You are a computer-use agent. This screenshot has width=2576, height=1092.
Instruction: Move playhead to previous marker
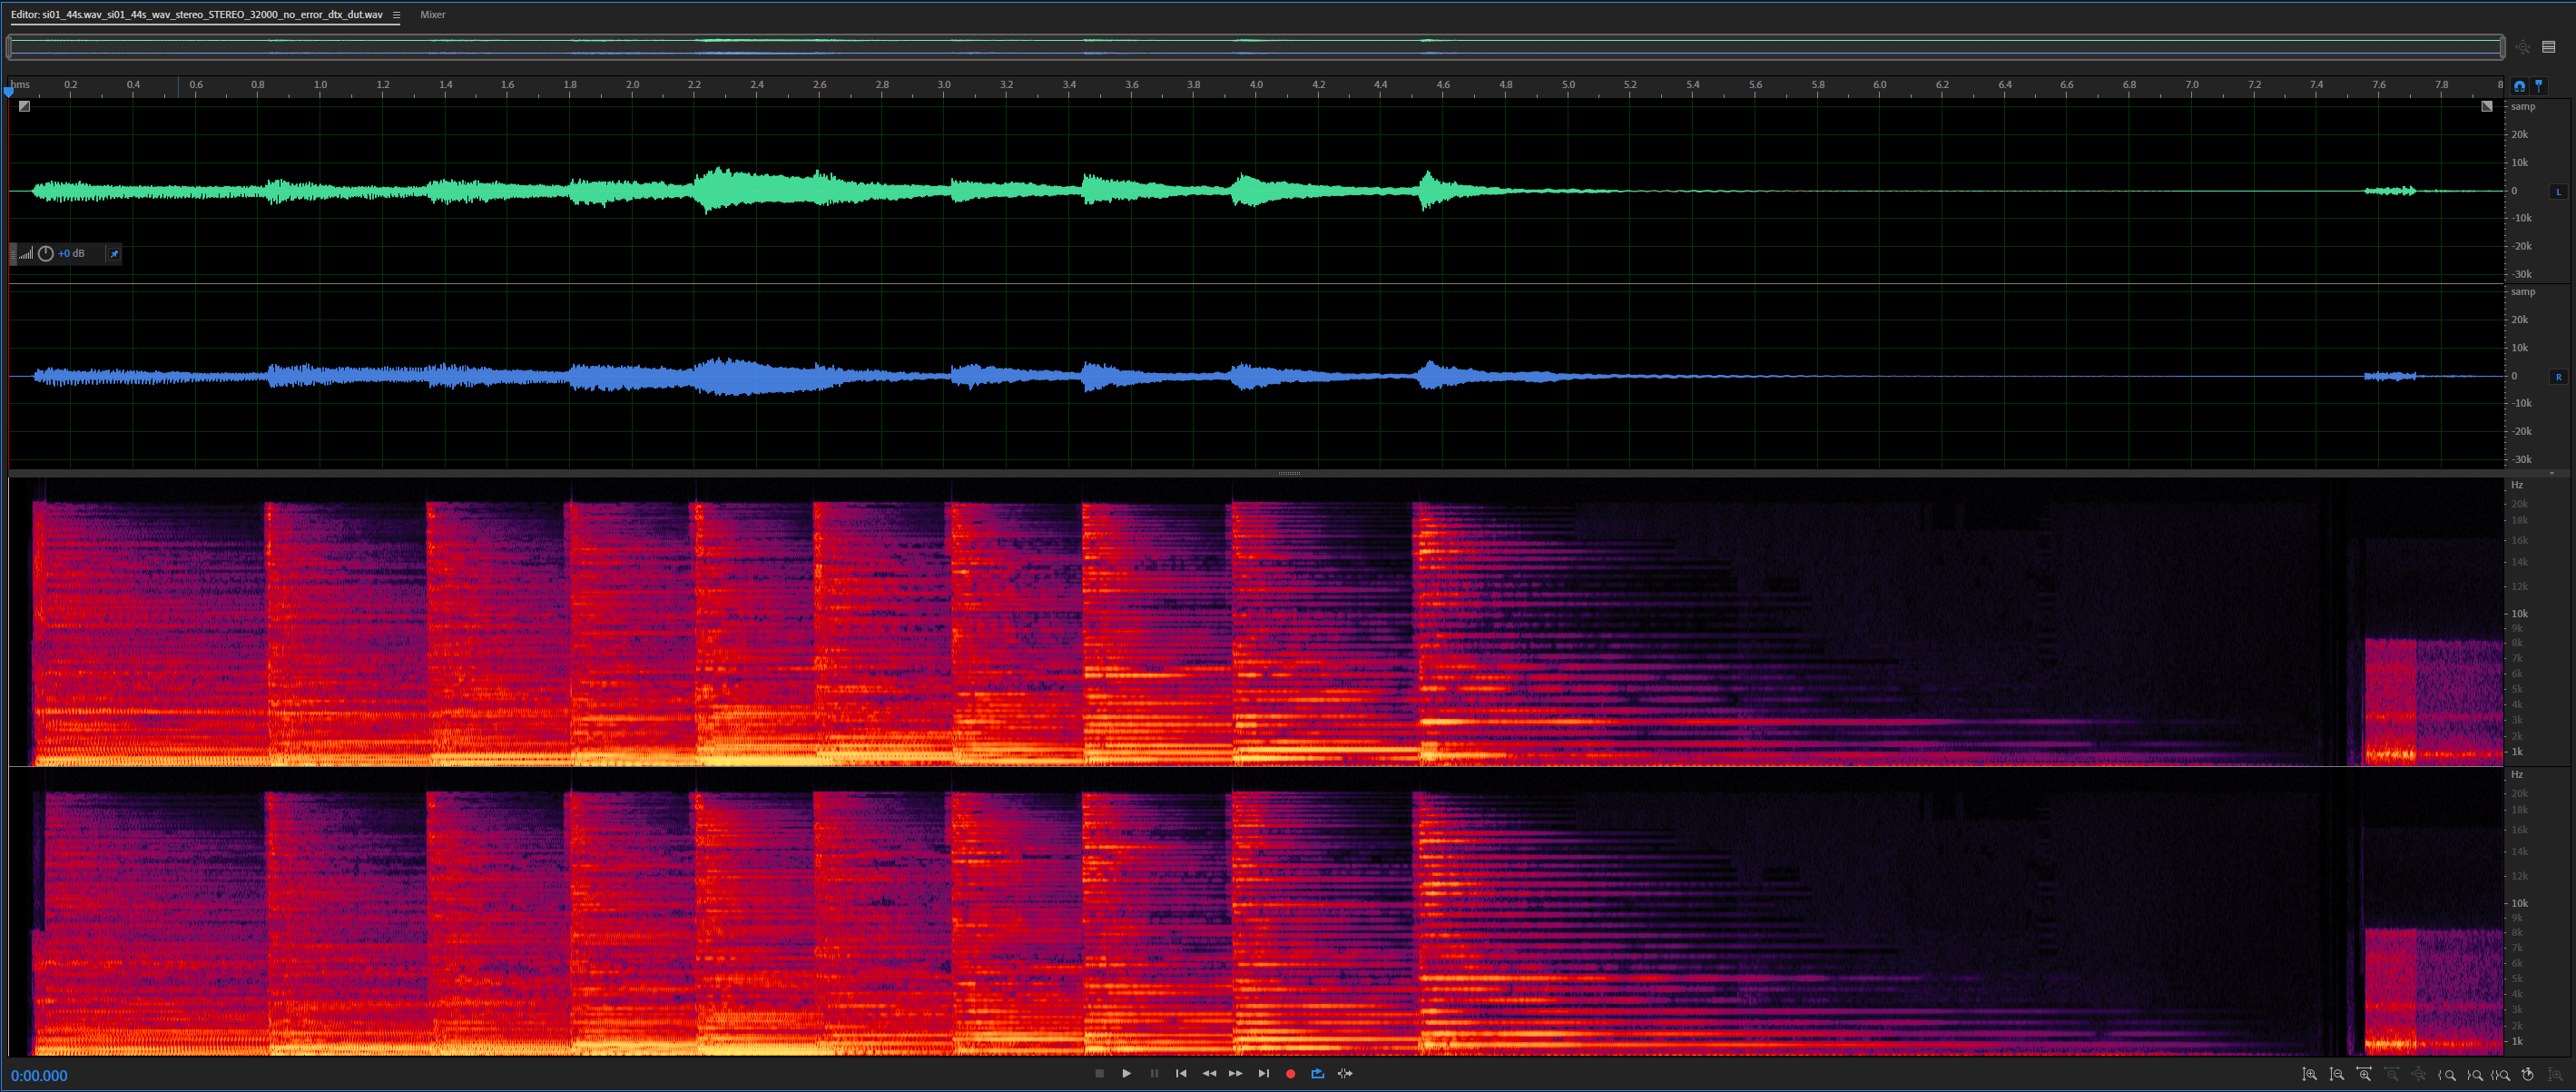click(1181, 1074)
